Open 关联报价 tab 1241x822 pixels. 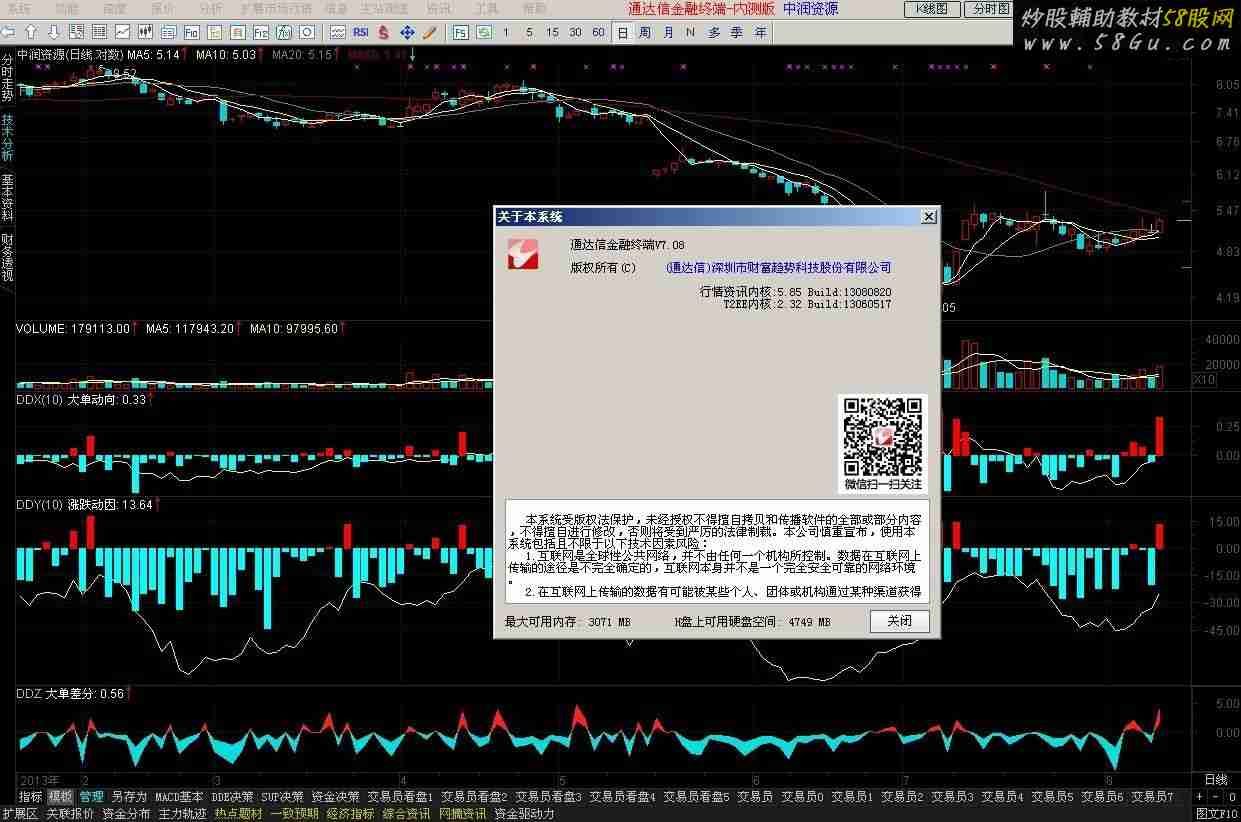coord(70,814)
